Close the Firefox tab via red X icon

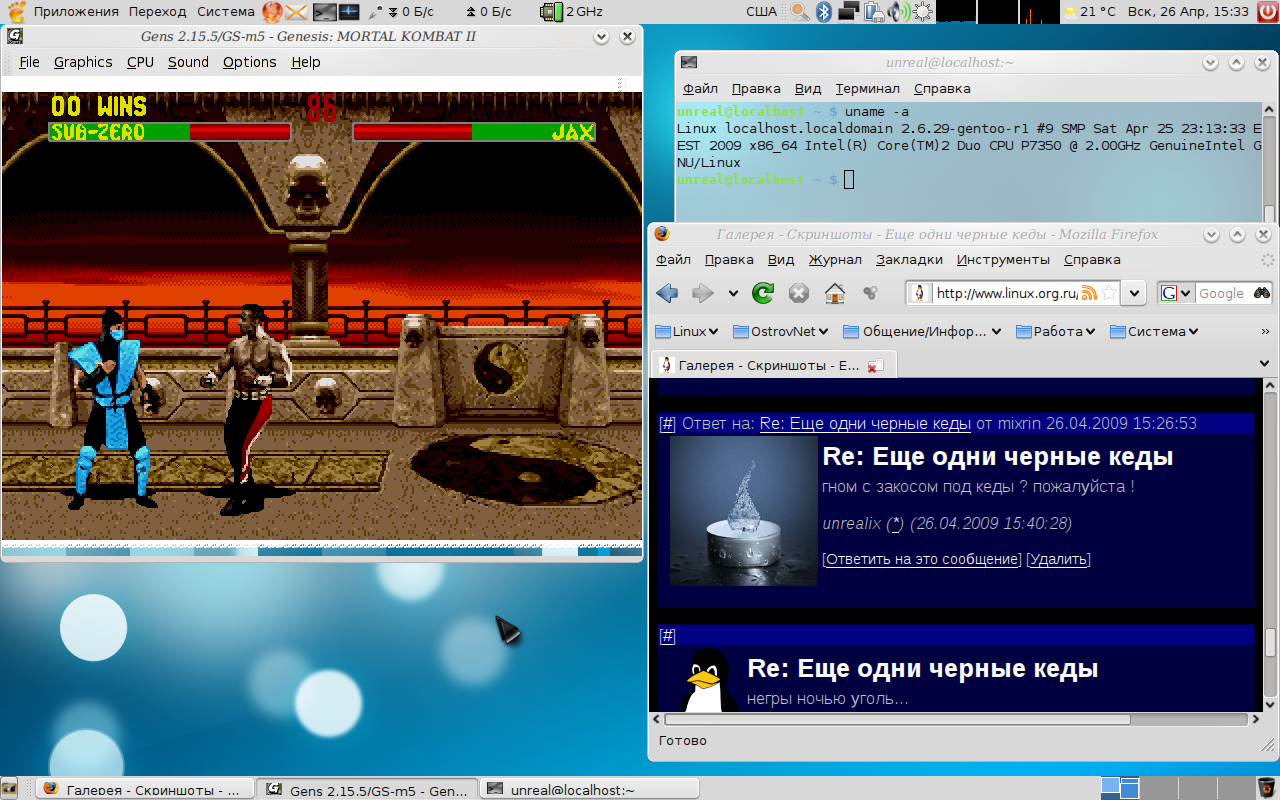click(x=875, y=366)
